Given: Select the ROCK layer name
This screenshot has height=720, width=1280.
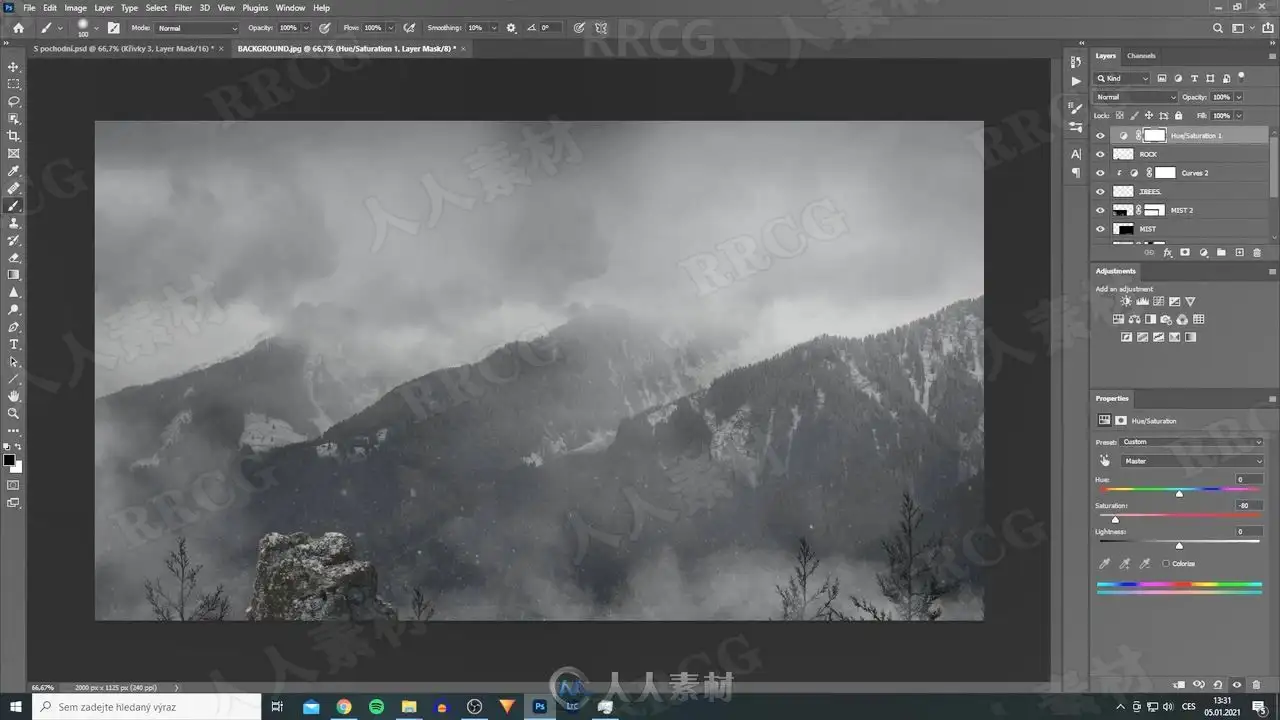Looking at the screenshot, I should point(1148,155).
